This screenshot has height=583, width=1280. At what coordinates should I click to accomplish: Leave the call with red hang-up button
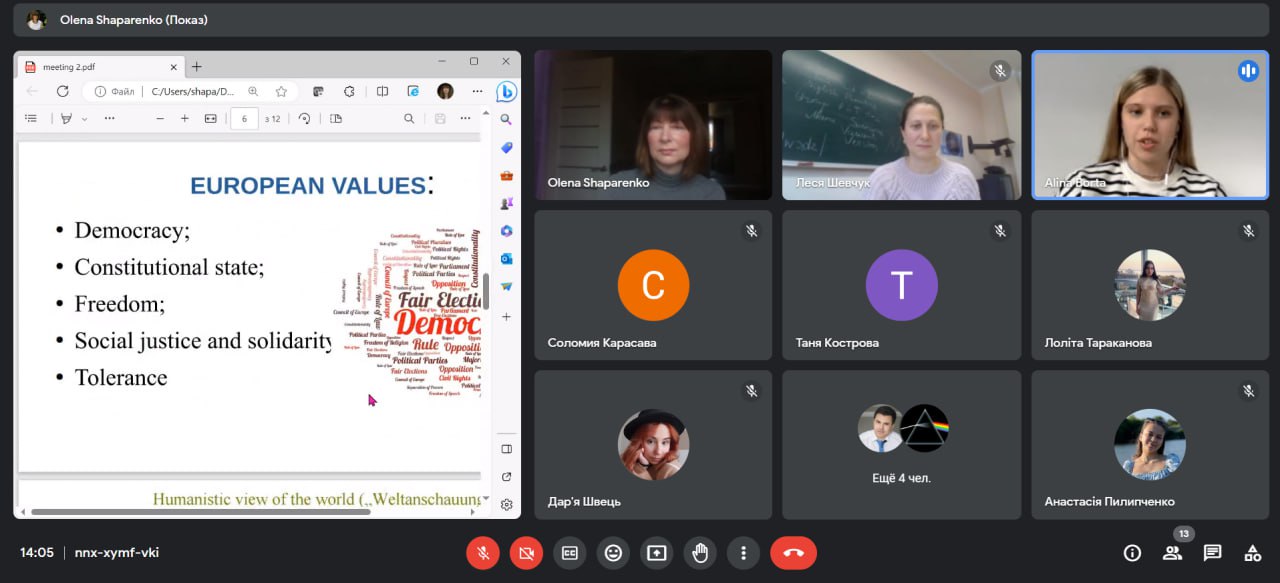[793, 552]
